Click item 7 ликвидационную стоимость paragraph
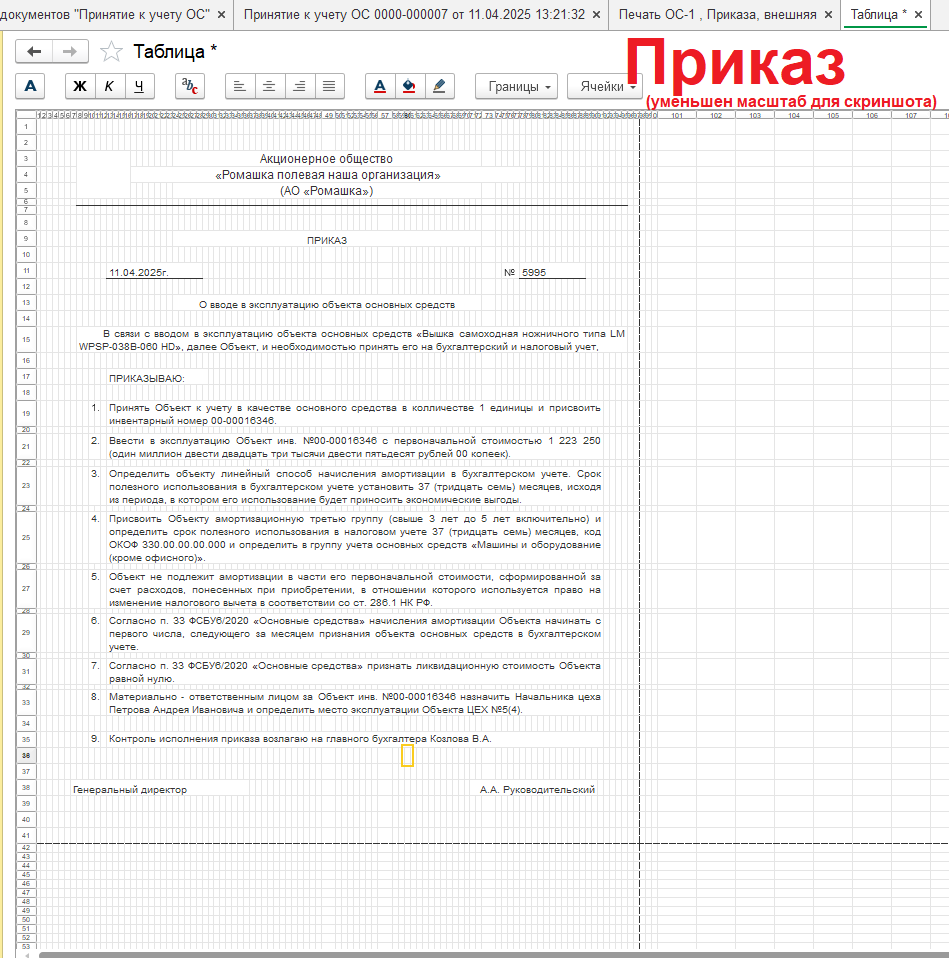The width and height of the screenshot is (949, 958). [x=354, y=672]
